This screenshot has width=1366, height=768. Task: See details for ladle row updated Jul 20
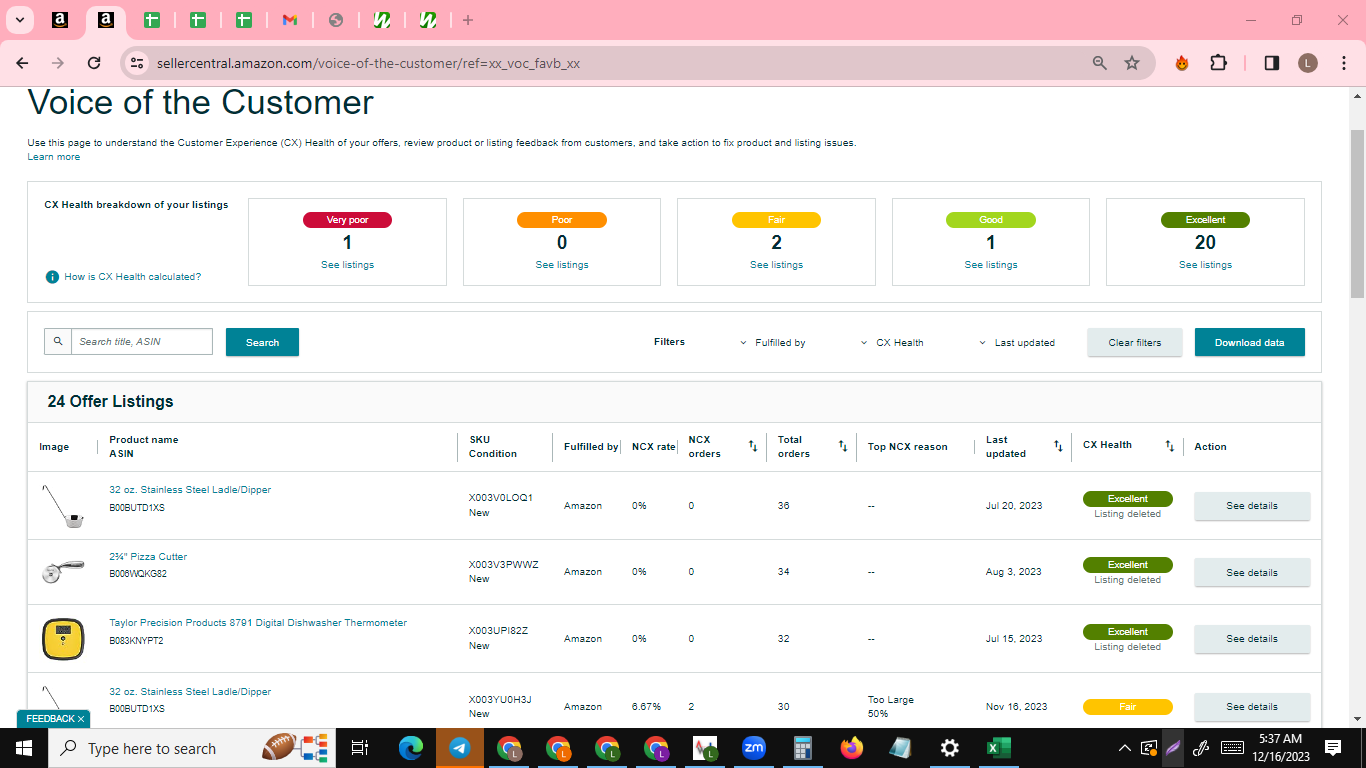click(x=1252, y=506)
